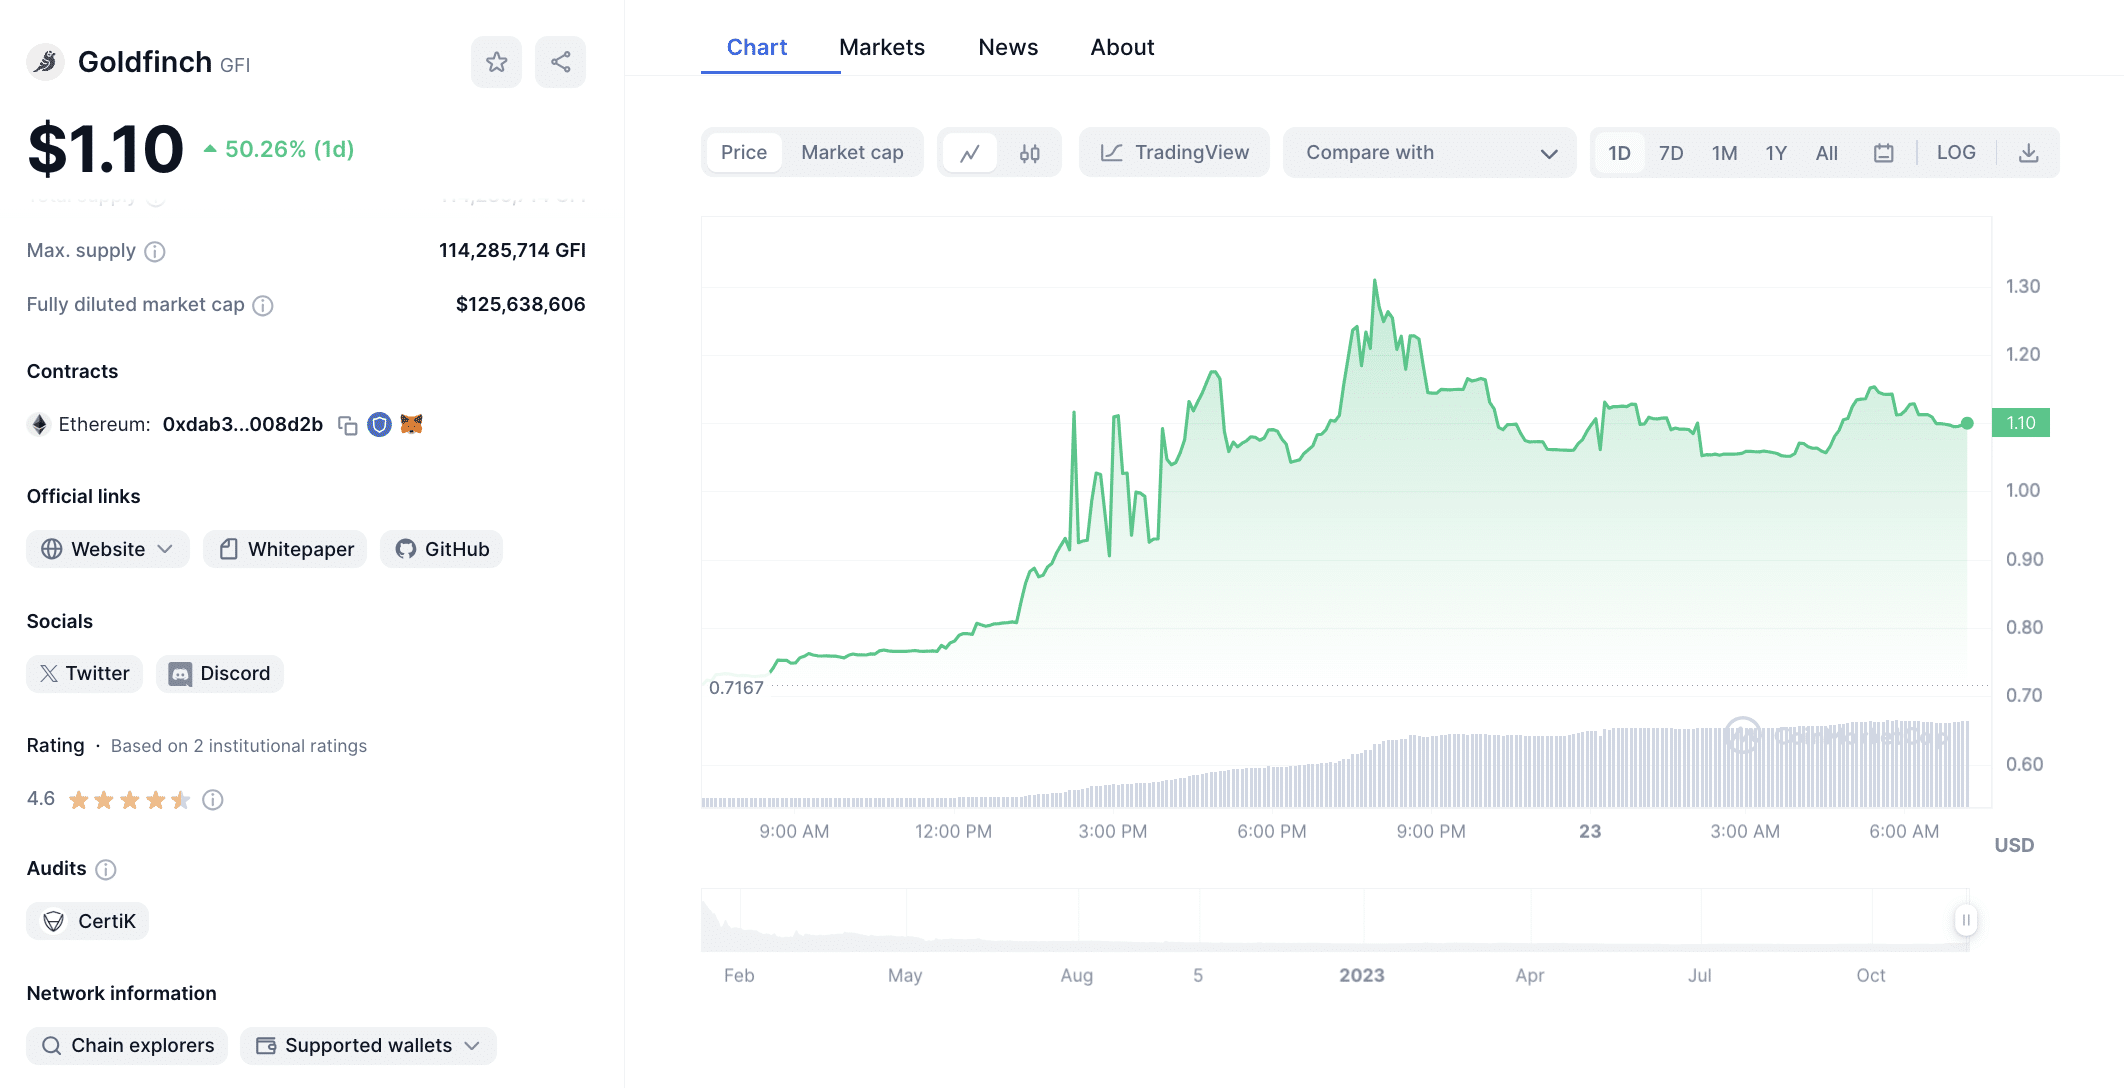Open the Chart tab
Image resolution: width=2124 pixels, height=1088 pixels.
click(x=757, y=47)
